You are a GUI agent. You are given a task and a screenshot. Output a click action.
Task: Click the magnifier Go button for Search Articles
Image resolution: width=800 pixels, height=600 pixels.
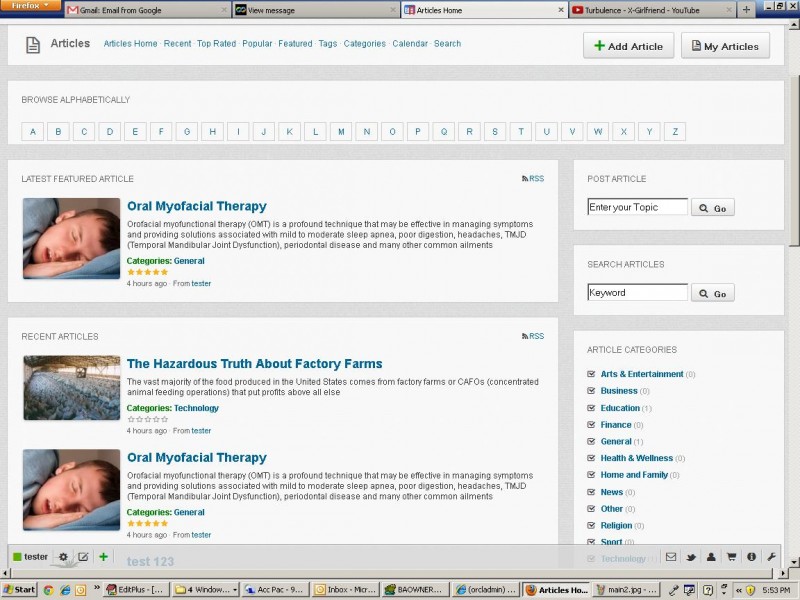tap(713, 293)
